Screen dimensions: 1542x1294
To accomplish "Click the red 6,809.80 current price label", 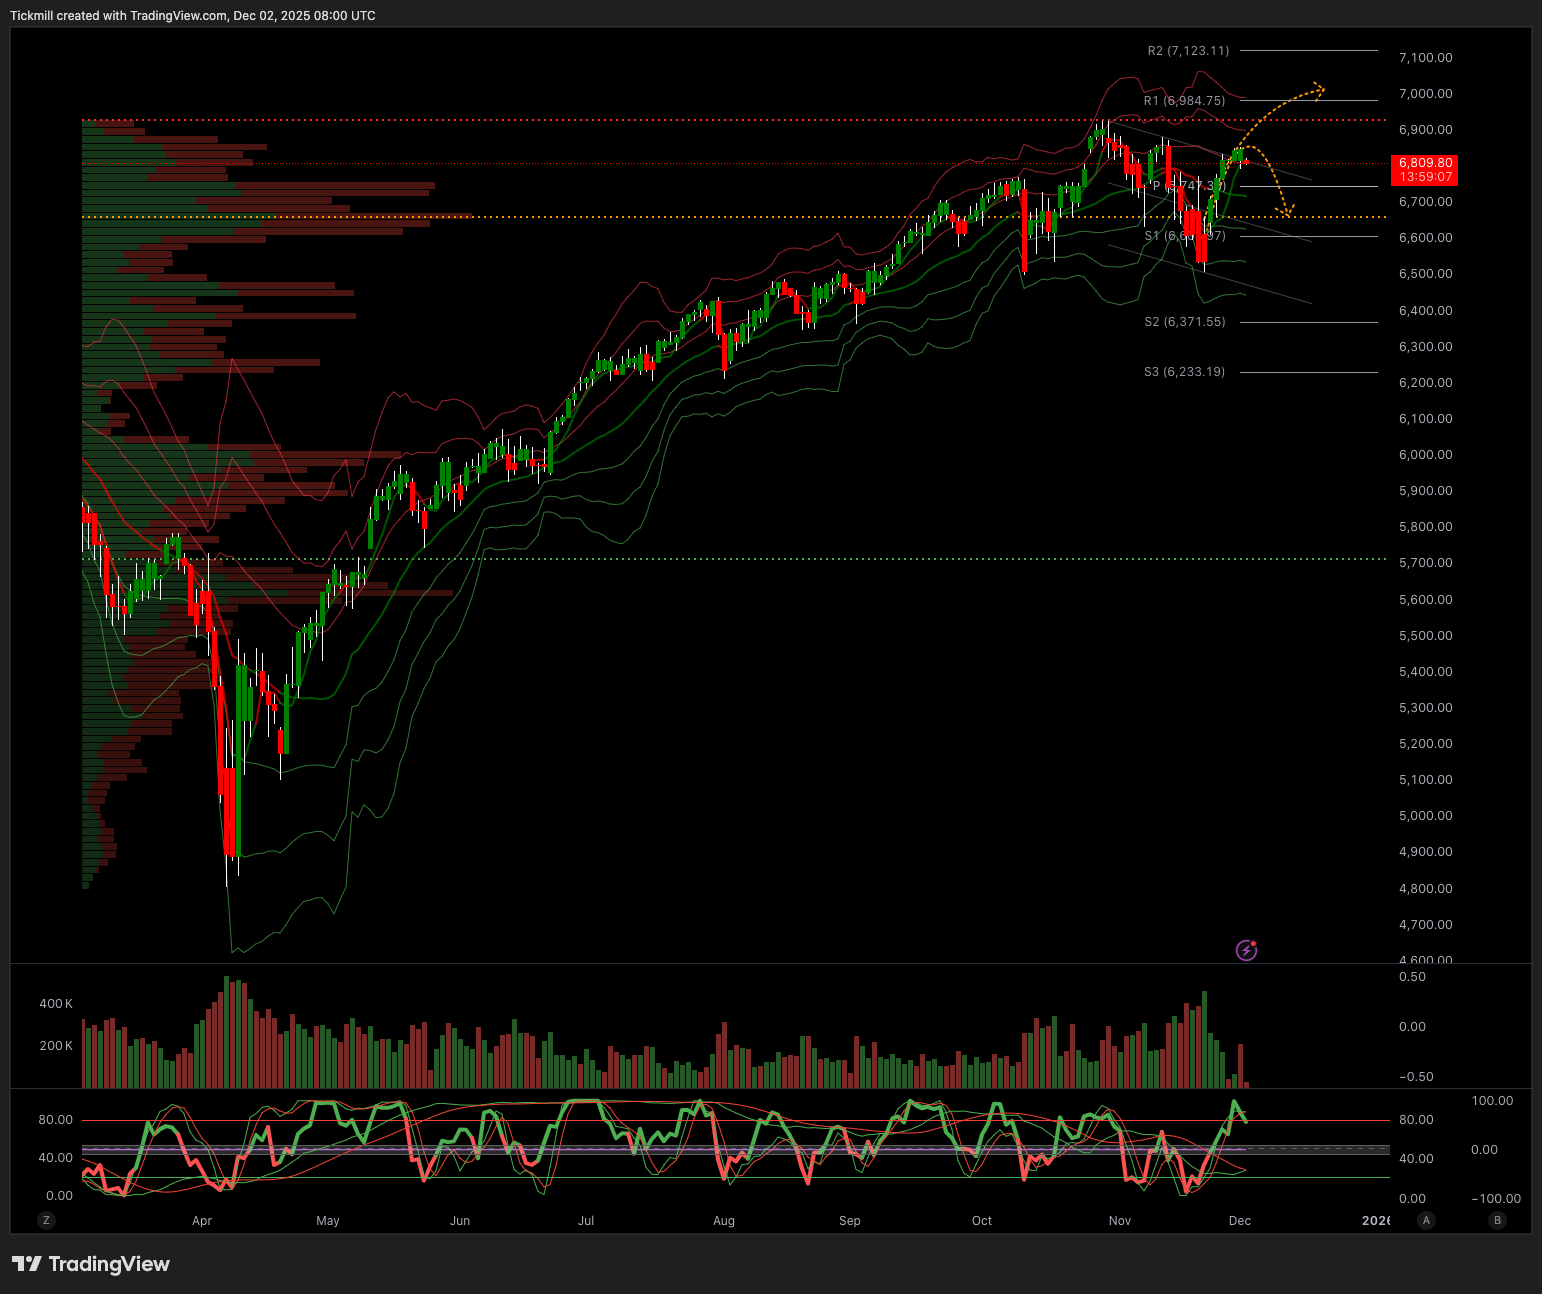I will pyautogui.click(x=1425, y=163).
